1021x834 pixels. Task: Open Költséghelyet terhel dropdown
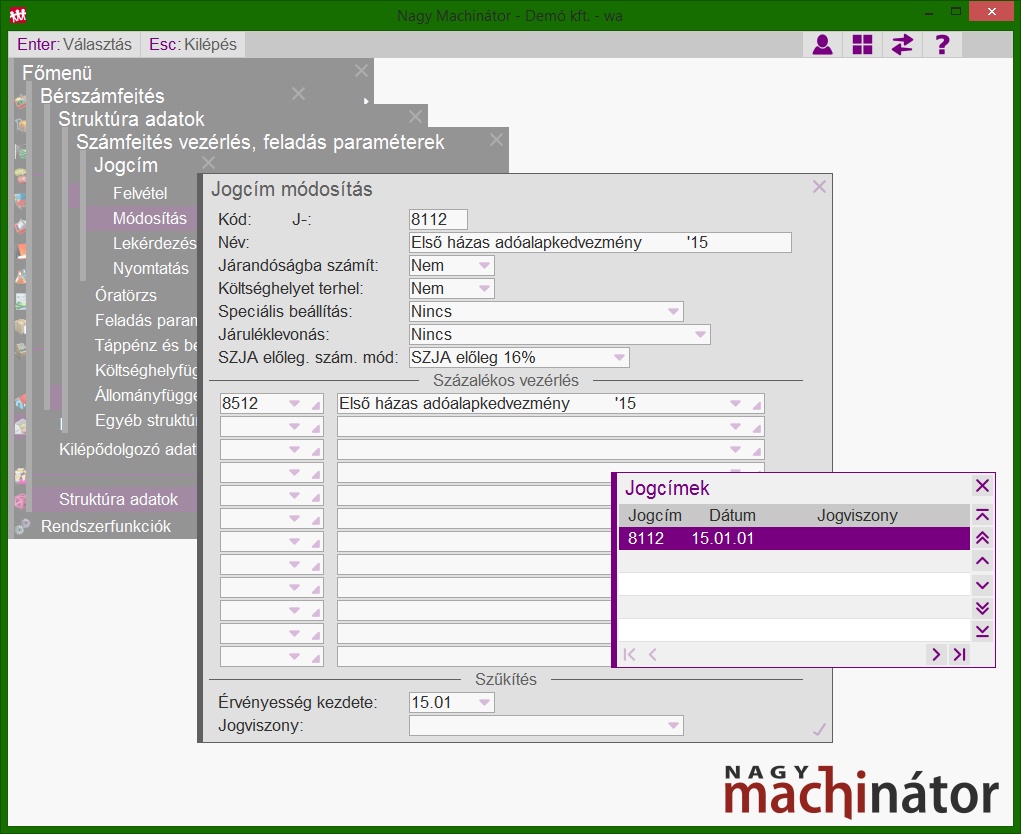[x=484, y=288]
